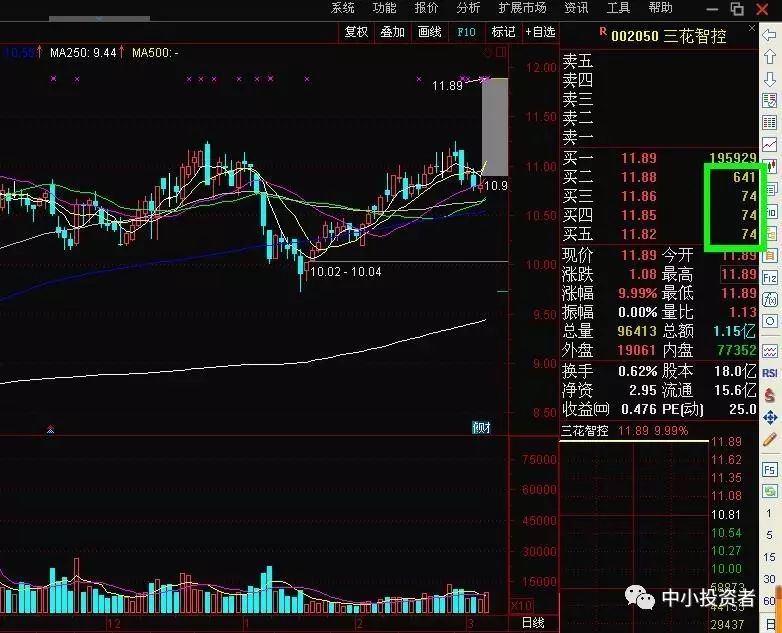782x633 pixels.
Task: Click the circle icon in sidebar
Action: click(x=770, y=321)
